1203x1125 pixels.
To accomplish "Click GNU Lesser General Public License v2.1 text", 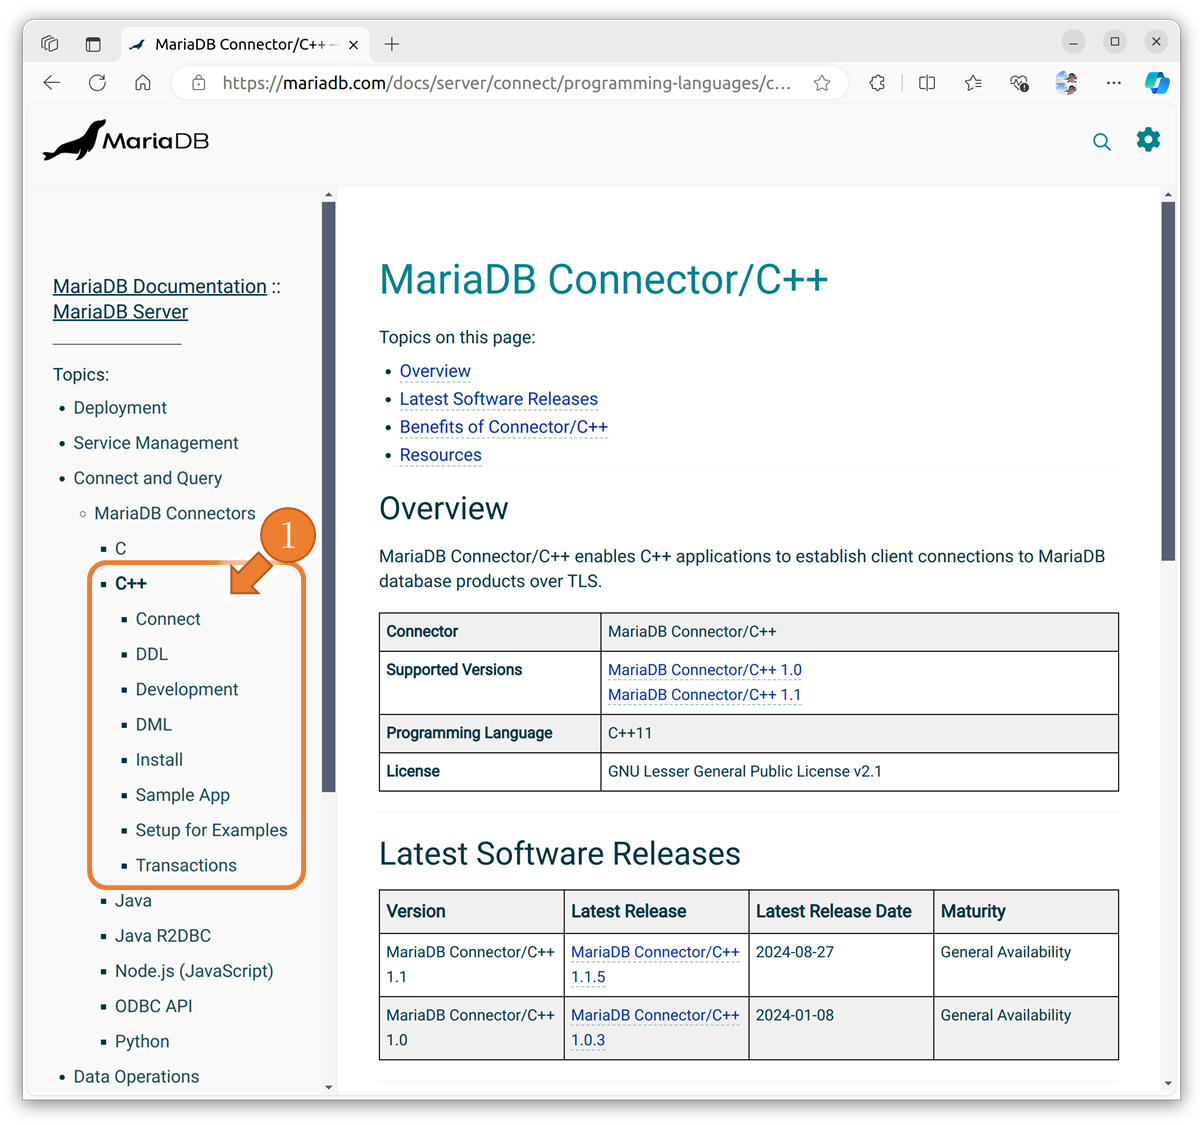I will pyautogui.click(x=745, y=771).
